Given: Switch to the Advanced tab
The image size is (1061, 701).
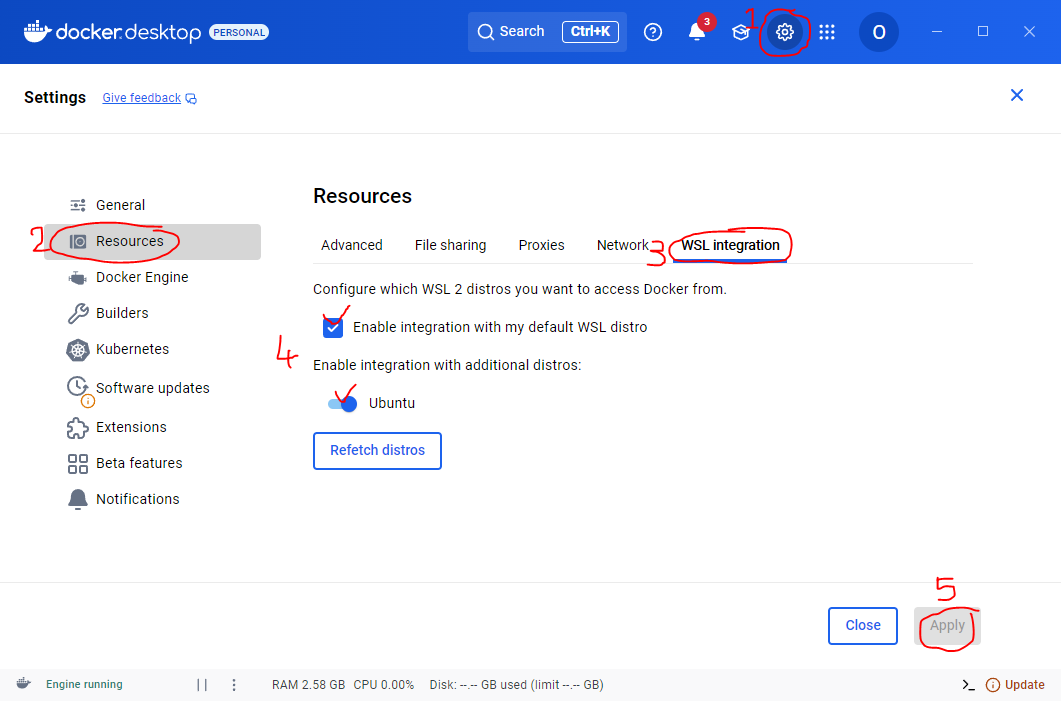Looking at the screenshot, I should [352, 245].
